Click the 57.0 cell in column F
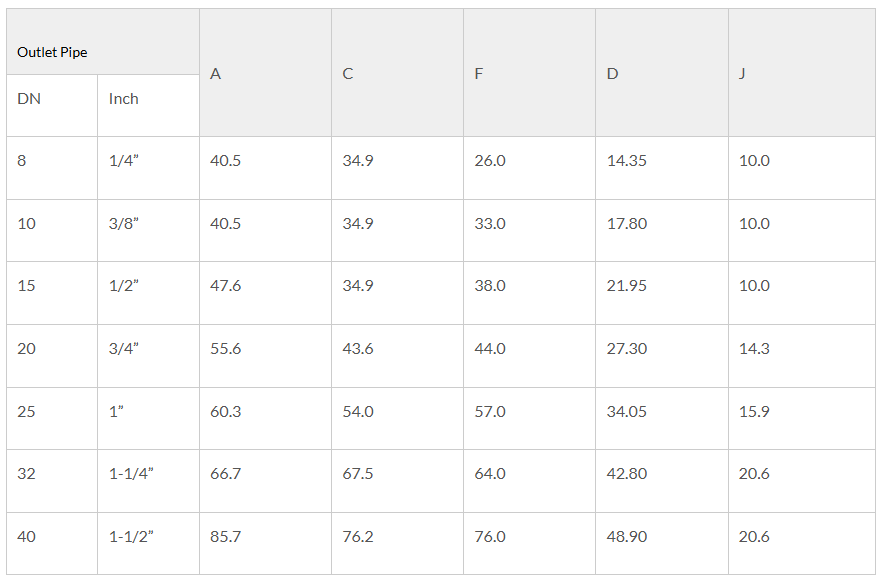 pyautogui.click(x=530, y=418)
